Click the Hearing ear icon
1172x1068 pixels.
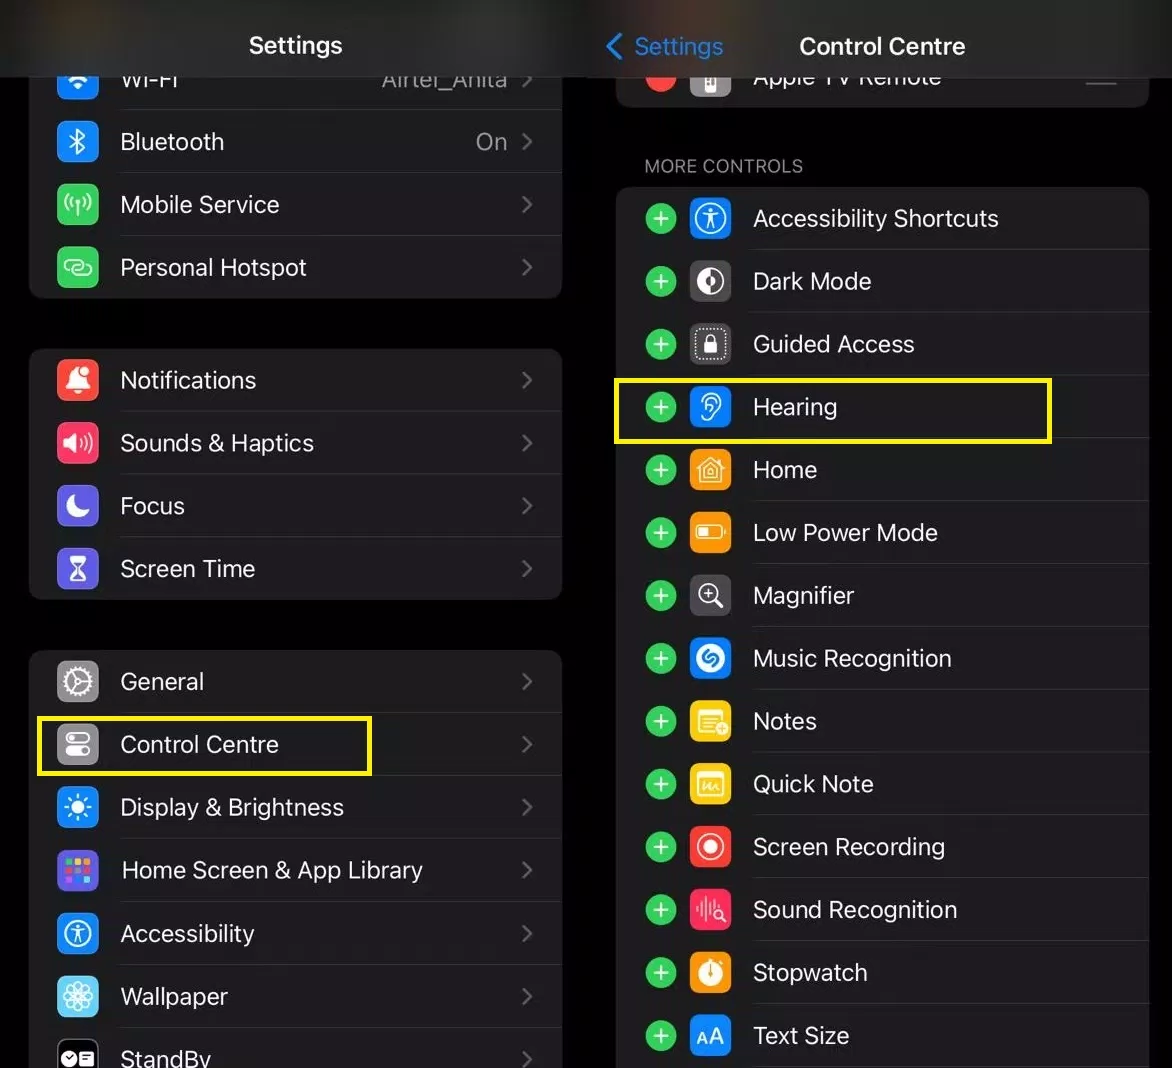point(710,407)
